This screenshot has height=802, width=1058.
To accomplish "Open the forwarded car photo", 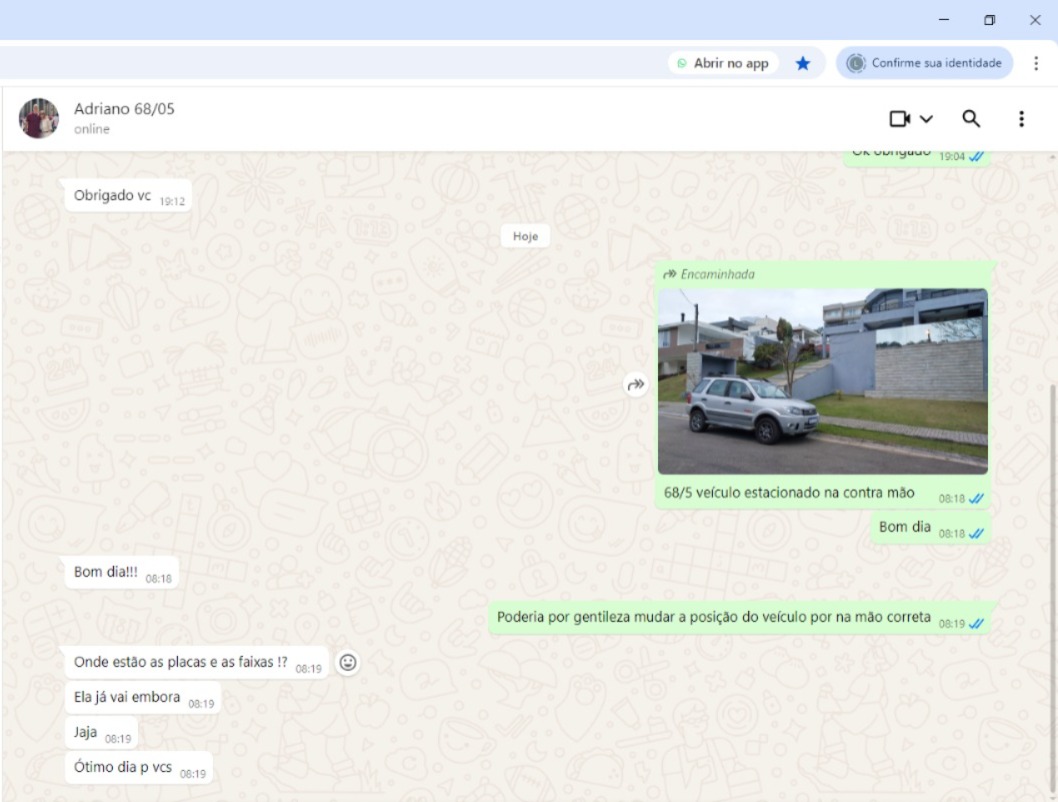I will tap(822, 381).
